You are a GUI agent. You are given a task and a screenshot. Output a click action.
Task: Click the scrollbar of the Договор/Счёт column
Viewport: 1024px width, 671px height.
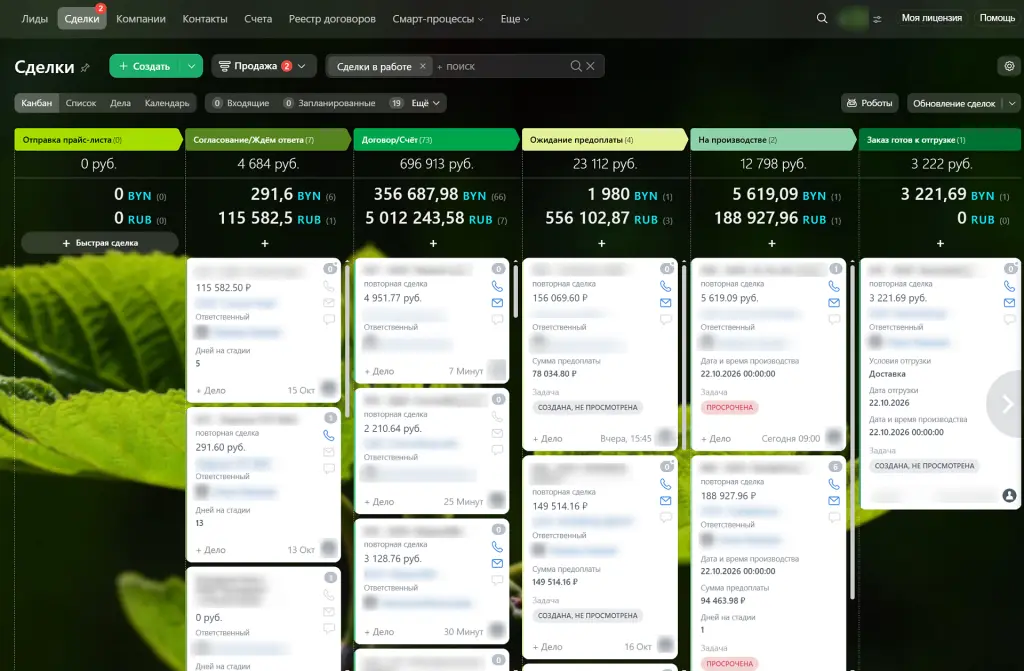515,291
